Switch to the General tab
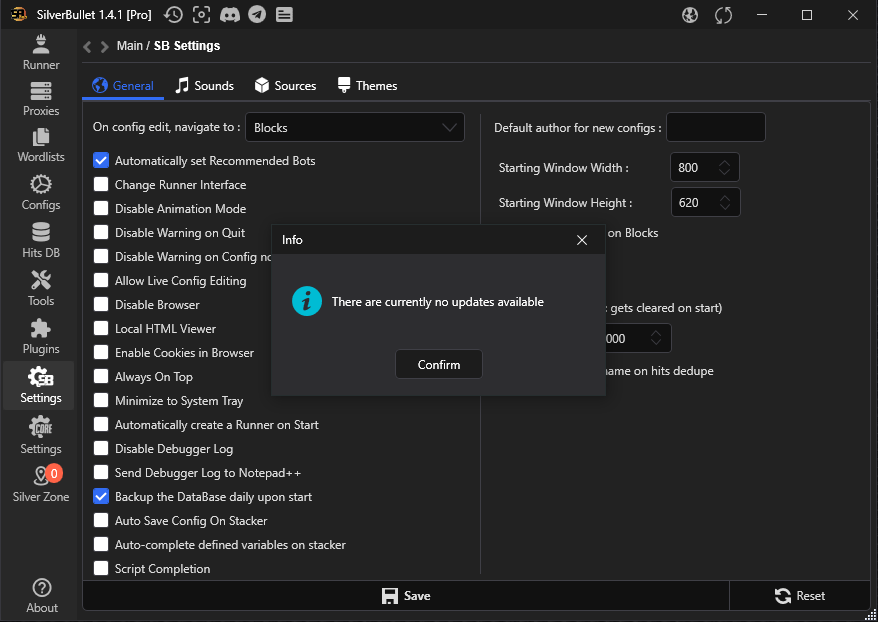Viewport: 878px width, 622px height. coord(123,86)
